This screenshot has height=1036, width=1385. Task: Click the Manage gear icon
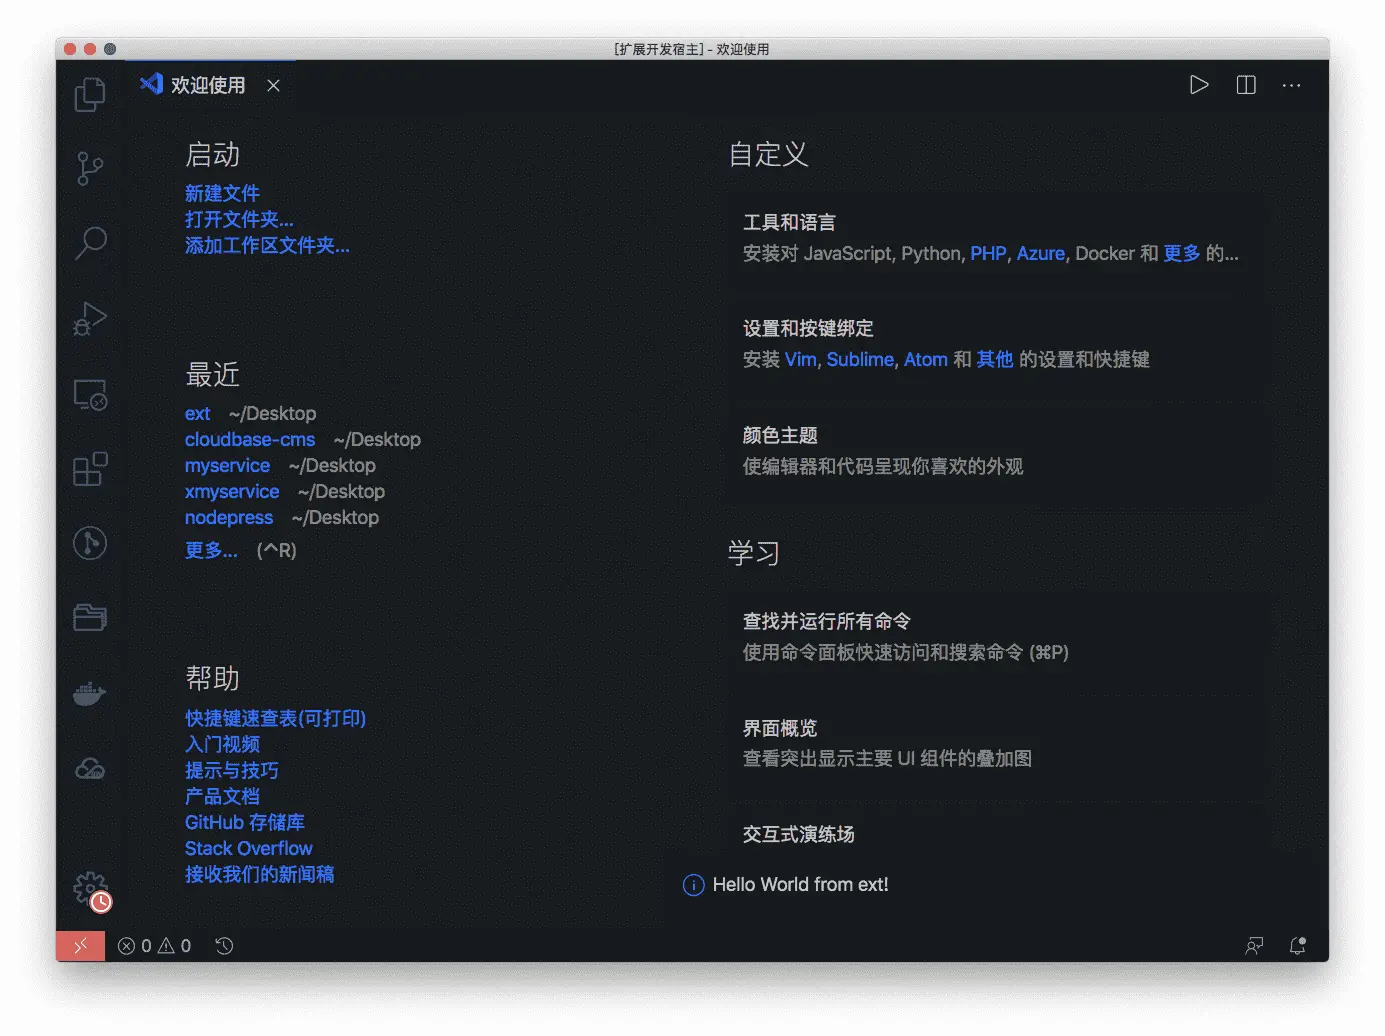pyautogui.click(x=90, y=888)
